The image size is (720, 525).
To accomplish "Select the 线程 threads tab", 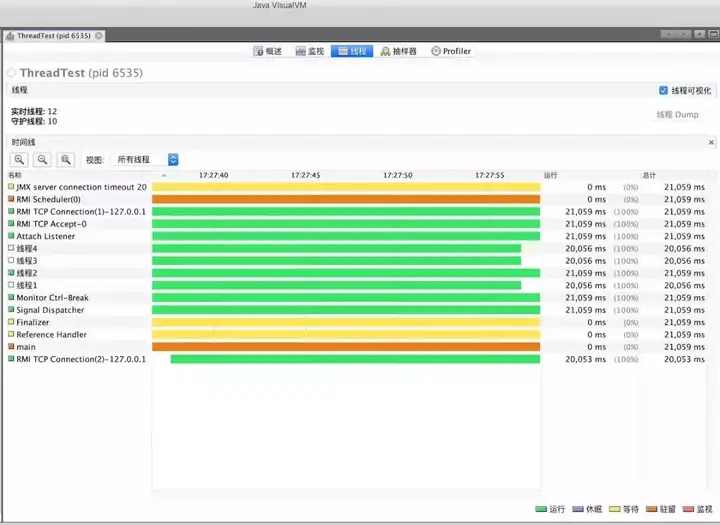I will tap(352, 51).
